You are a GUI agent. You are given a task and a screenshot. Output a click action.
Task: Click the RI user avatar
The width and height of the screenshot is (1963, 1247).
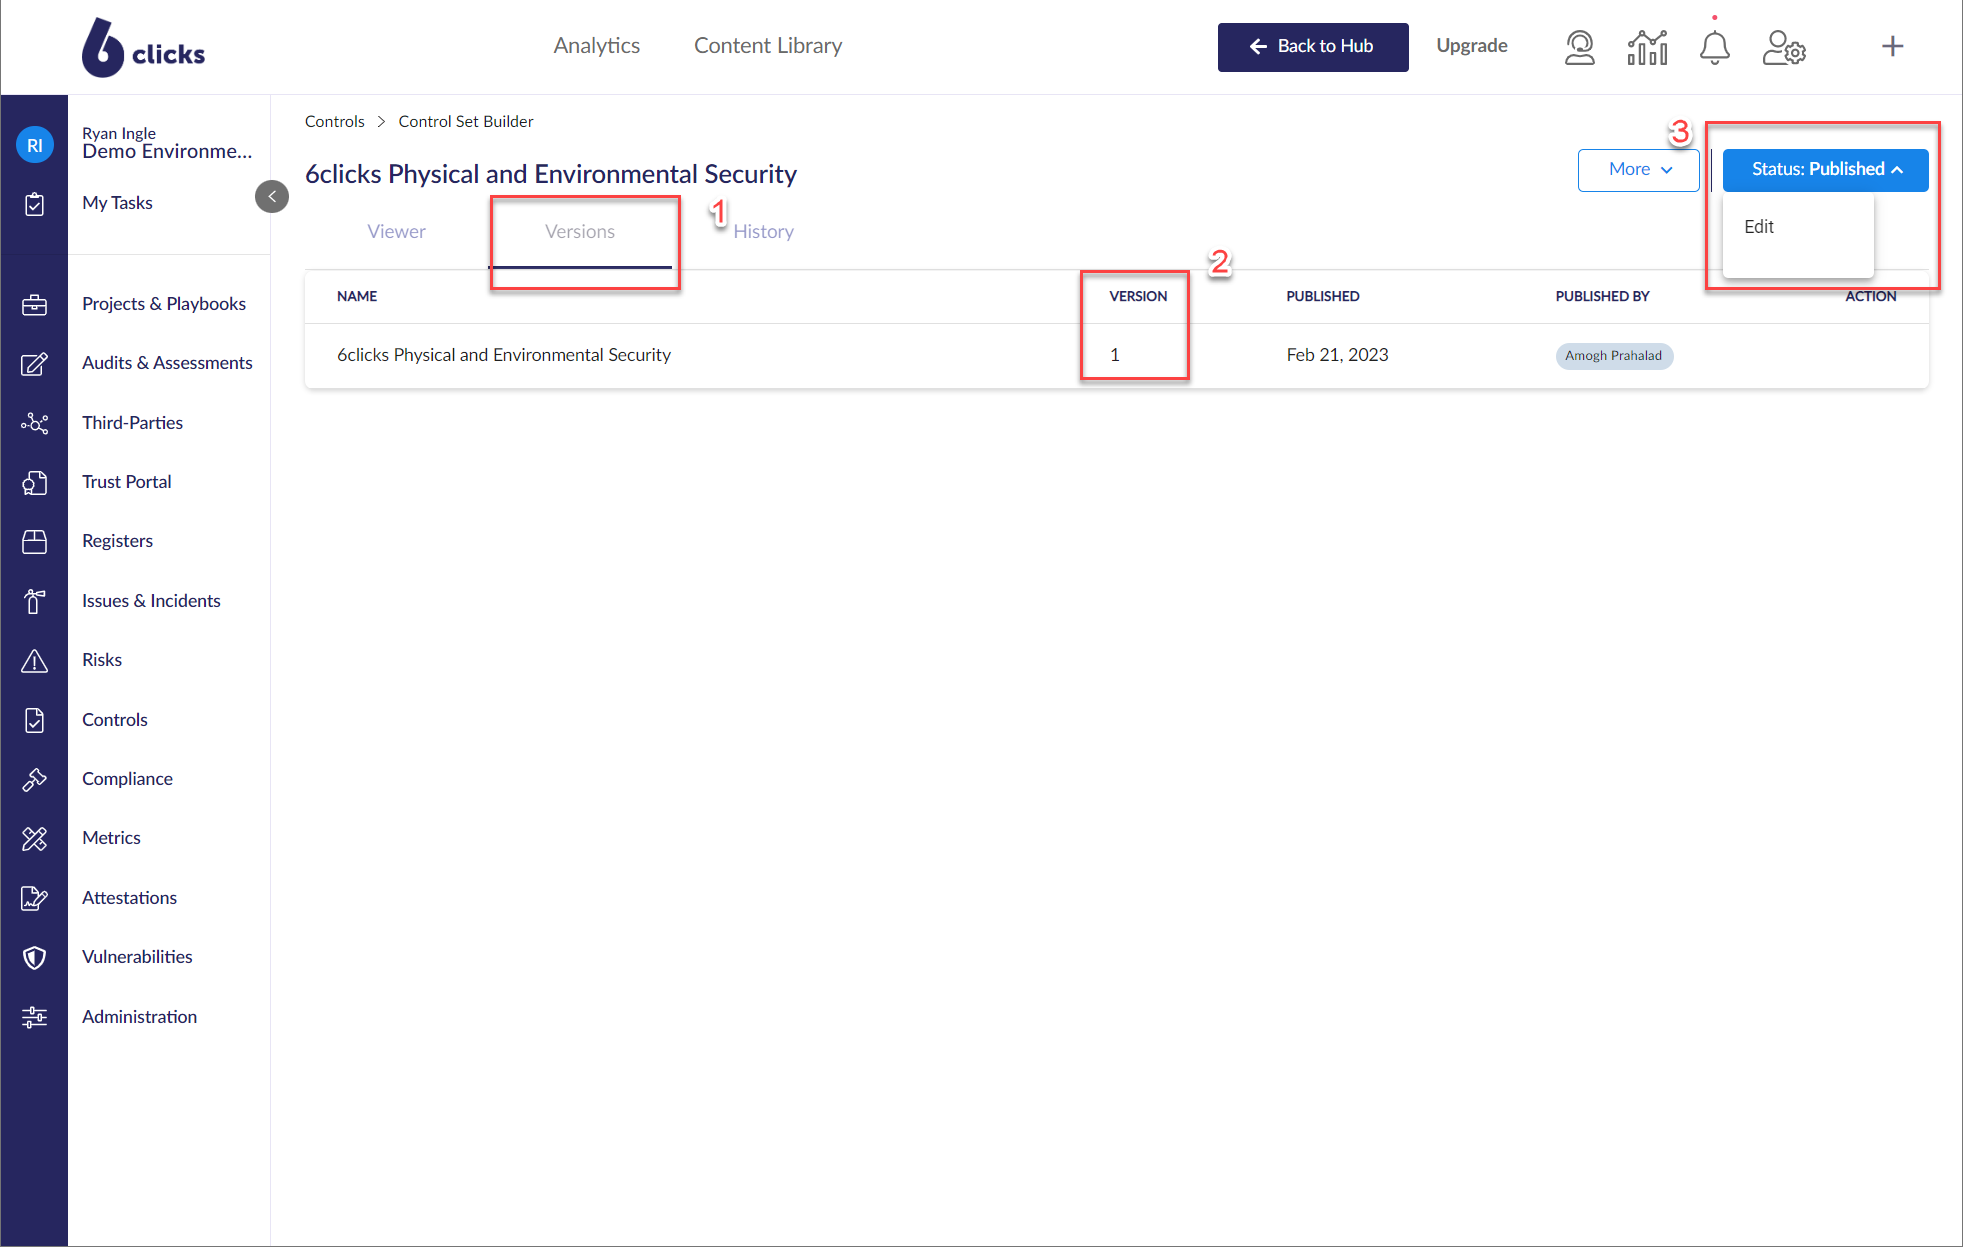click(35, 145)
